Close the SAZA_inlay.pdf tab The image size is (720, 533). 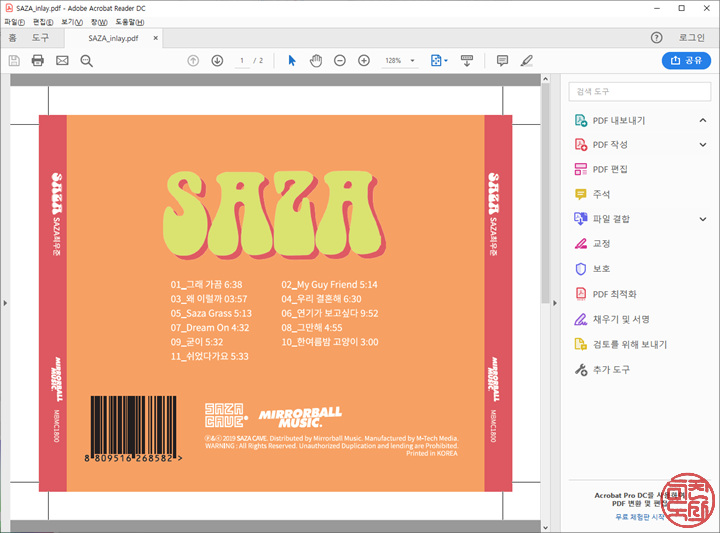point(156,38)
